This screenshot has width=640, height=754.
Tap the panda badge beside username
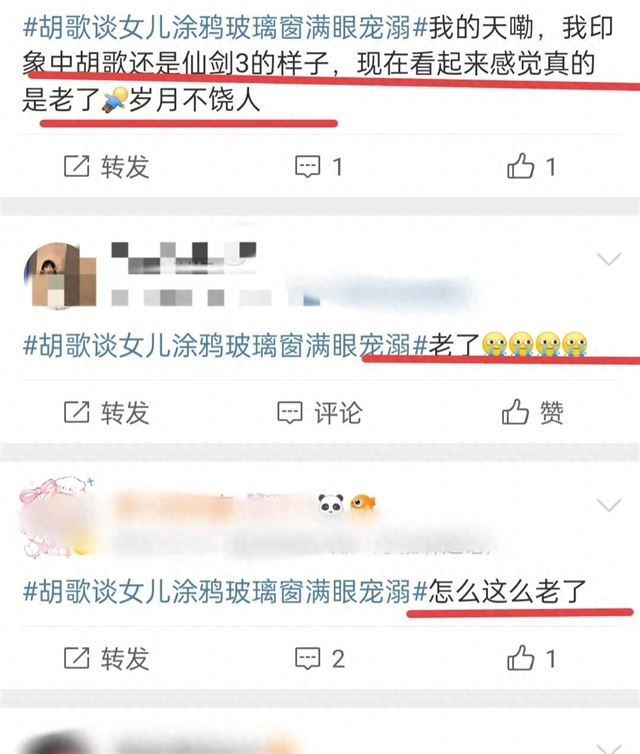click(331, 504)
